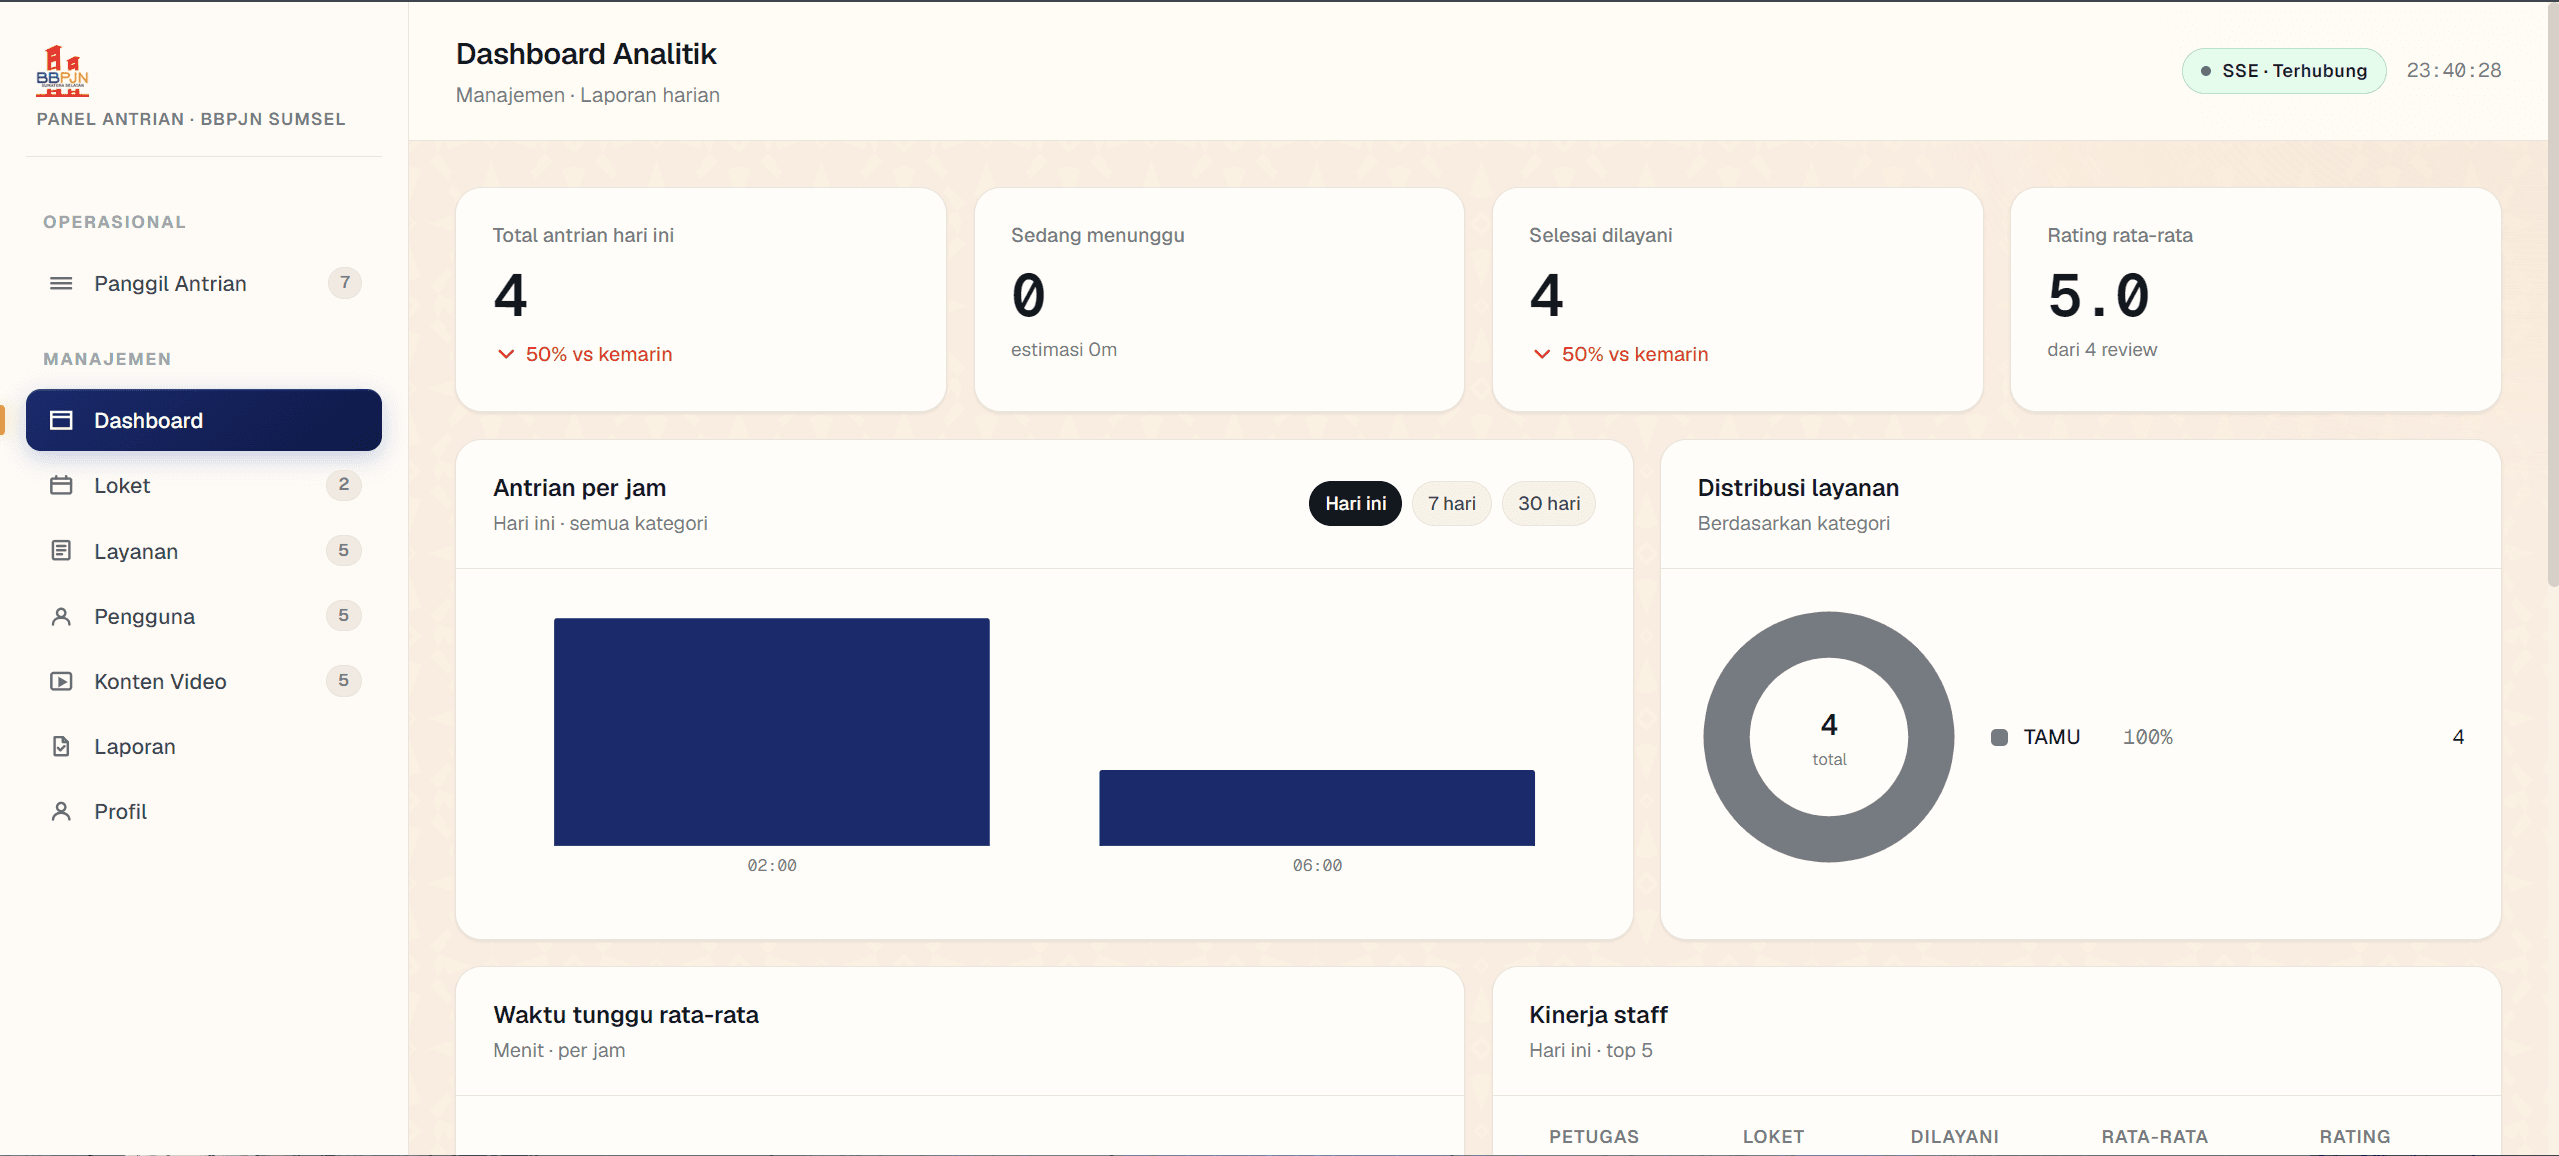
Task: Open the Dashboard menu item
Action: pos(204,420)
